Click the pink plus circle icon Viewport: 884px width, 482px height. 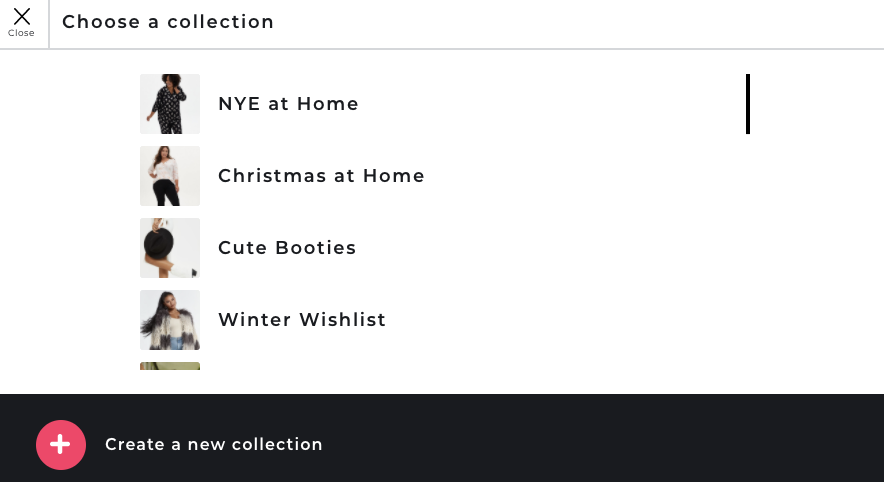(x=61, y=445)
